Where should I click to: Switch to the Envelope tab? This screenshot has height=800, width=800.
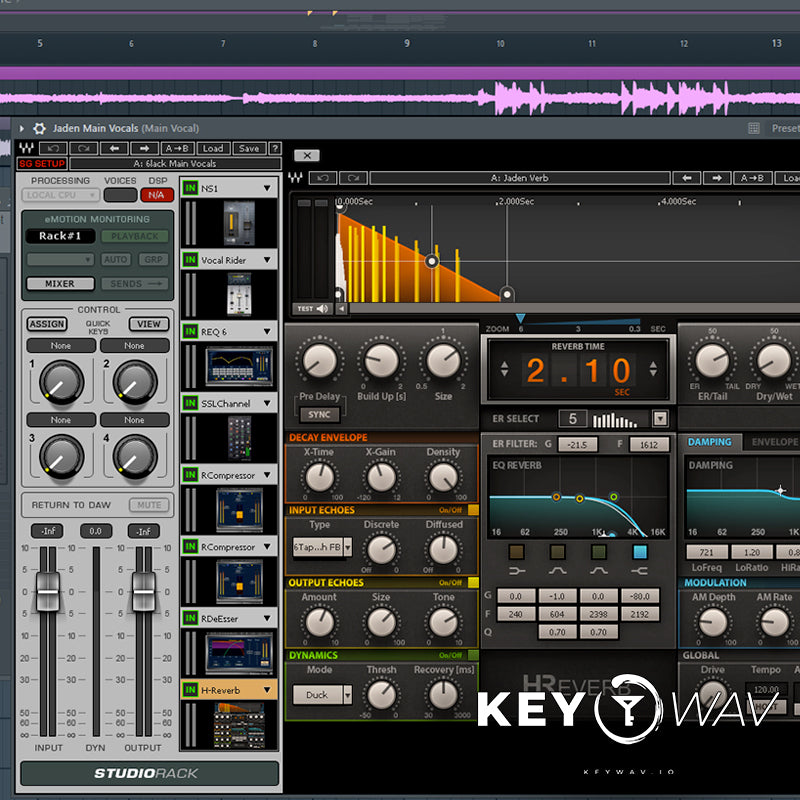point(773,442)
